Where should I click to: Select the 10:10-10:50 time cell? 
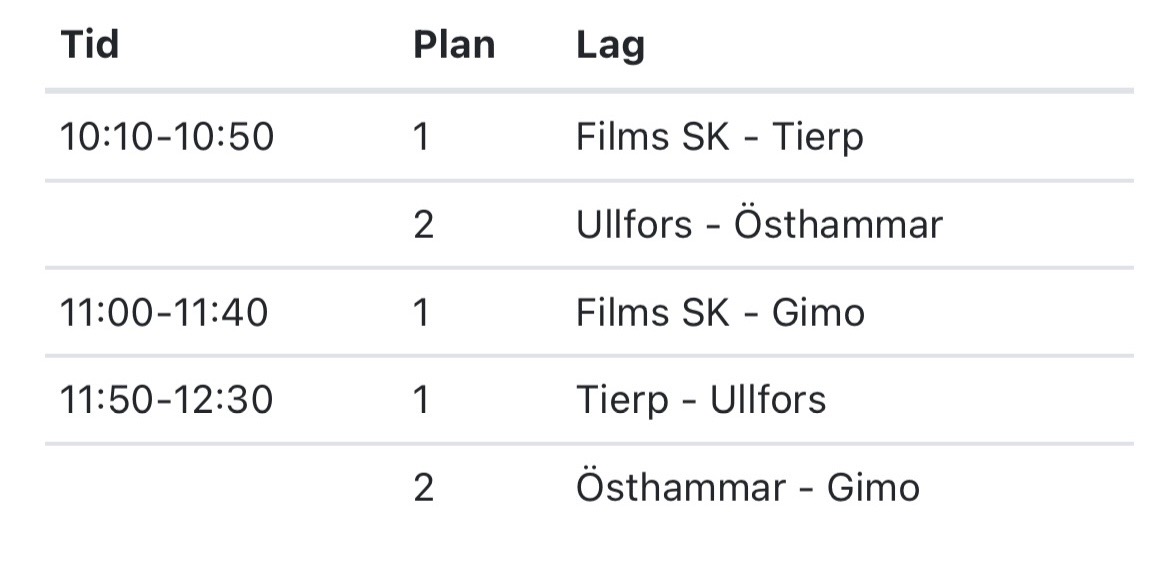click(x=167, y=137)
